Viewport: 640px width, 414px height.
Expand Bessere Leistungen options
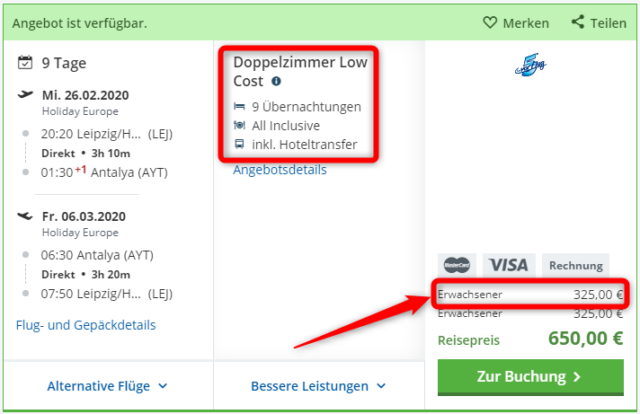click(318, 386)
